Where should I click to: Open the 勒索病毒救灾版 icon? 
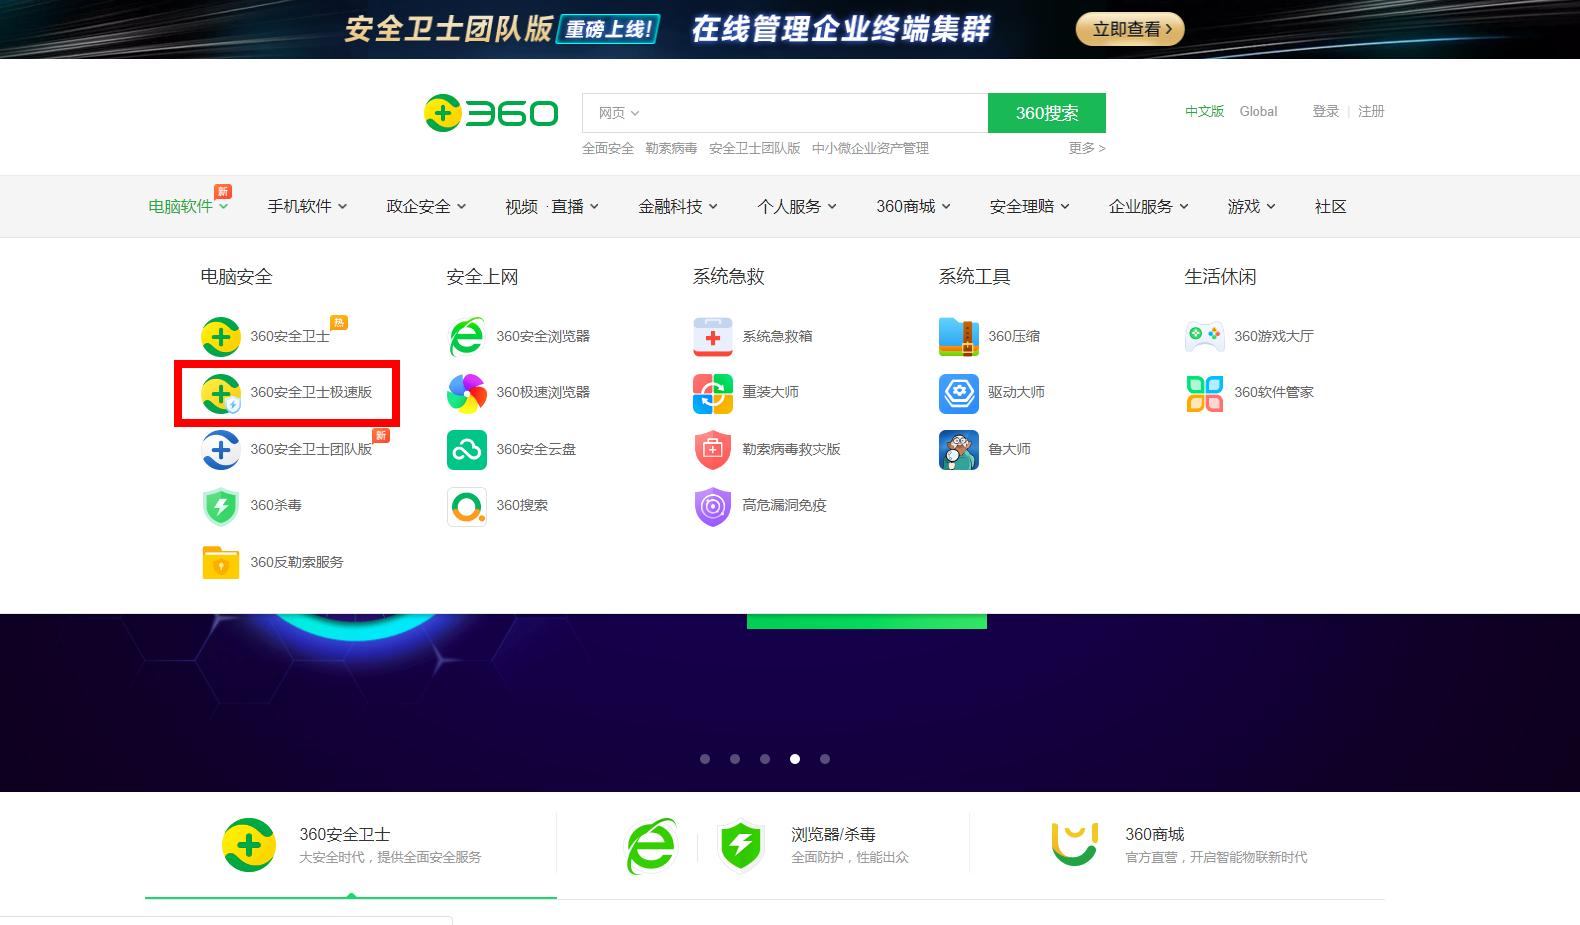click(713, 450)
